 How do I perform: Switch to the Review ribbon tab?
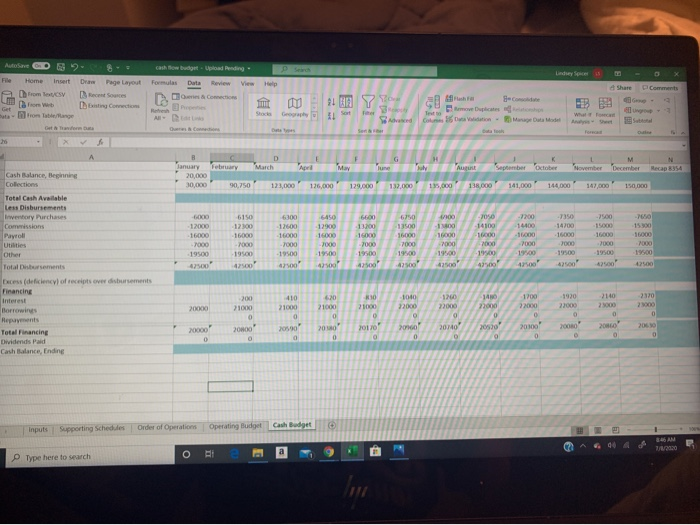[x=221, y=83]
